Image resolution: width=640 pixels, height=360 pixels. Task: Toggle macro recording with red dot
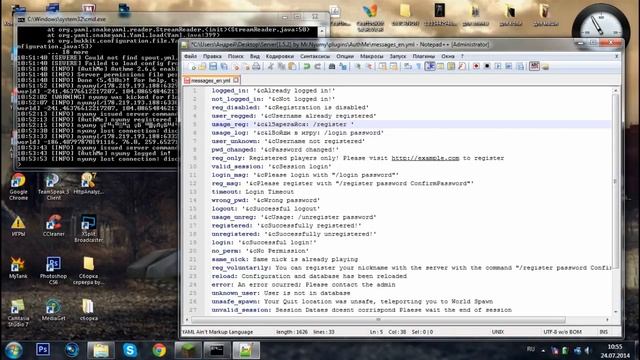pos(476,66)
